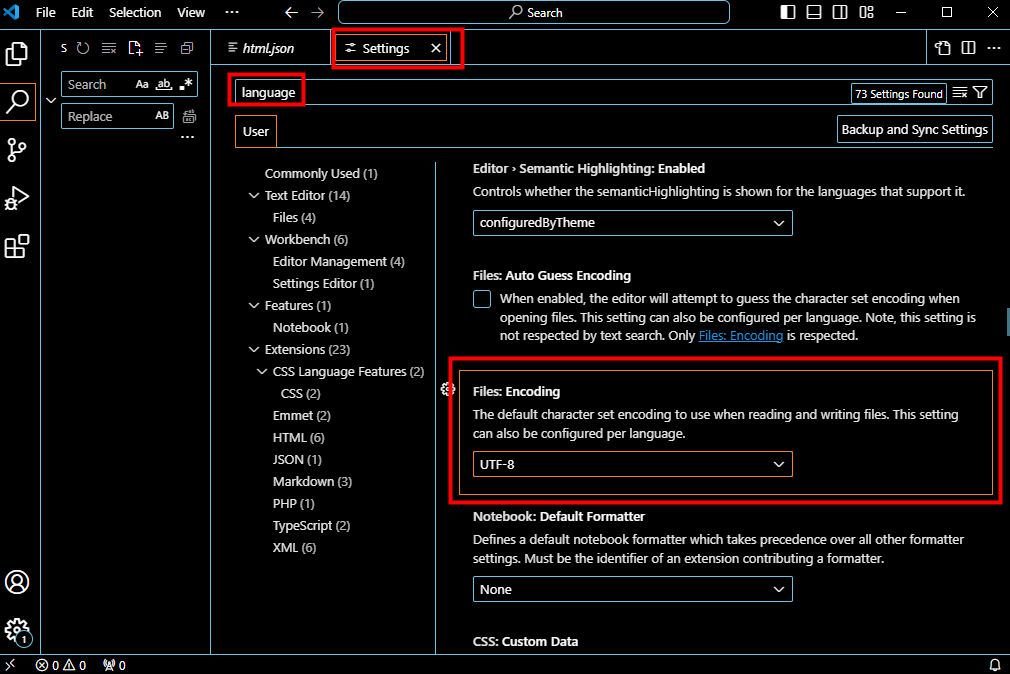Viewport: 1010px width, 674px height.
Task: Click the Filter settings funnel icon
Action: [x=980, y=92]
